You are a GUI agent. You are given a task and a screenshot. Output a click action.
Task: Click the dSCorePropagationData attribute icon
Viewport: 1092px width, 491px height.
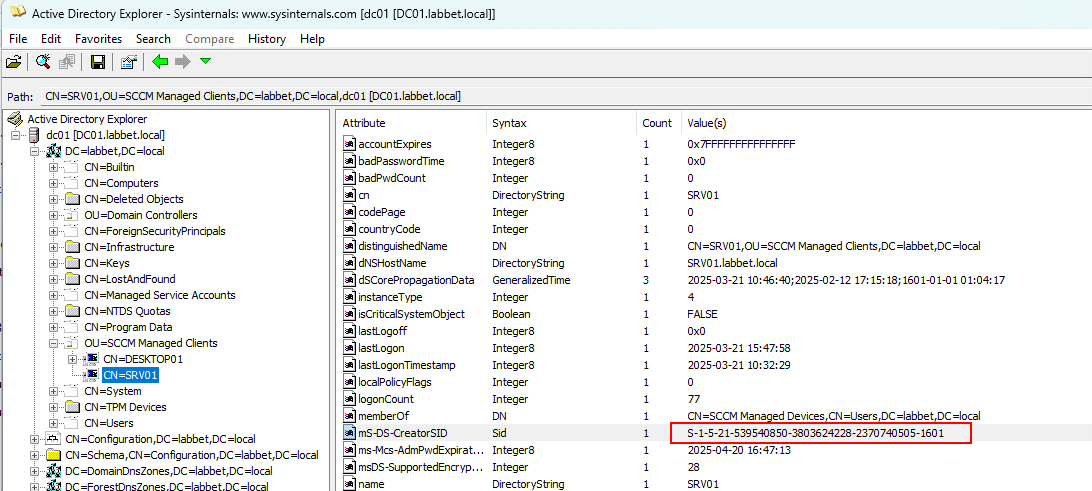(x=349, y=280)
